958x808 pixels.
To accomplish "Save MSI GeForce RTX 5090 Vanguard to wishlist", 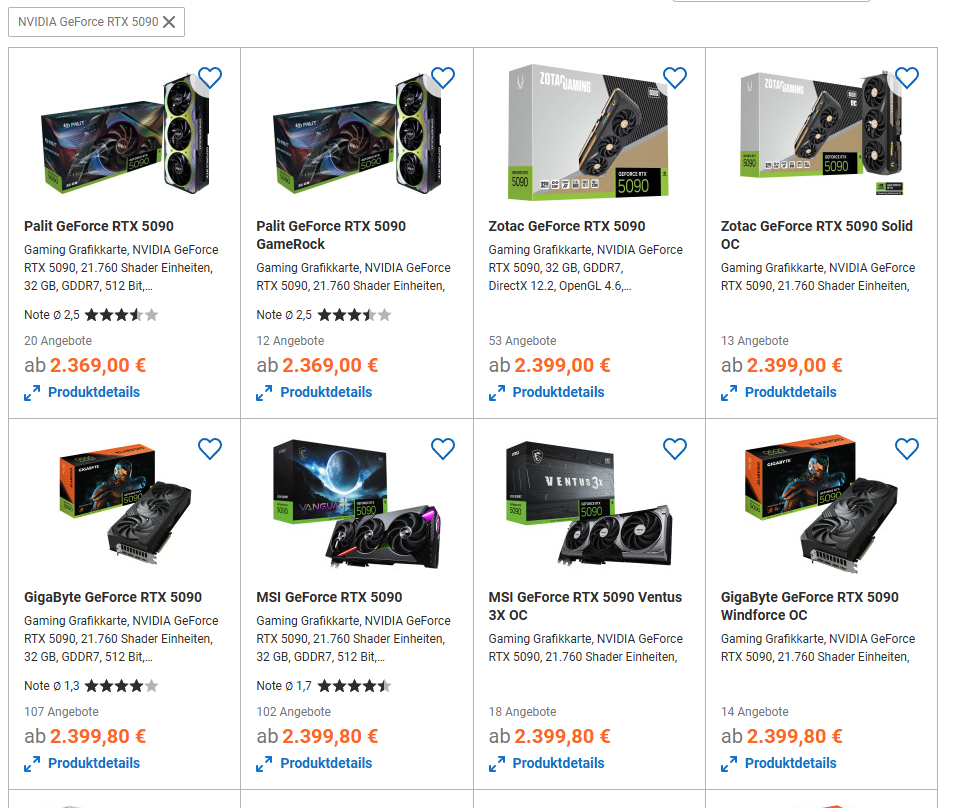I will click(x=442, y=449).
